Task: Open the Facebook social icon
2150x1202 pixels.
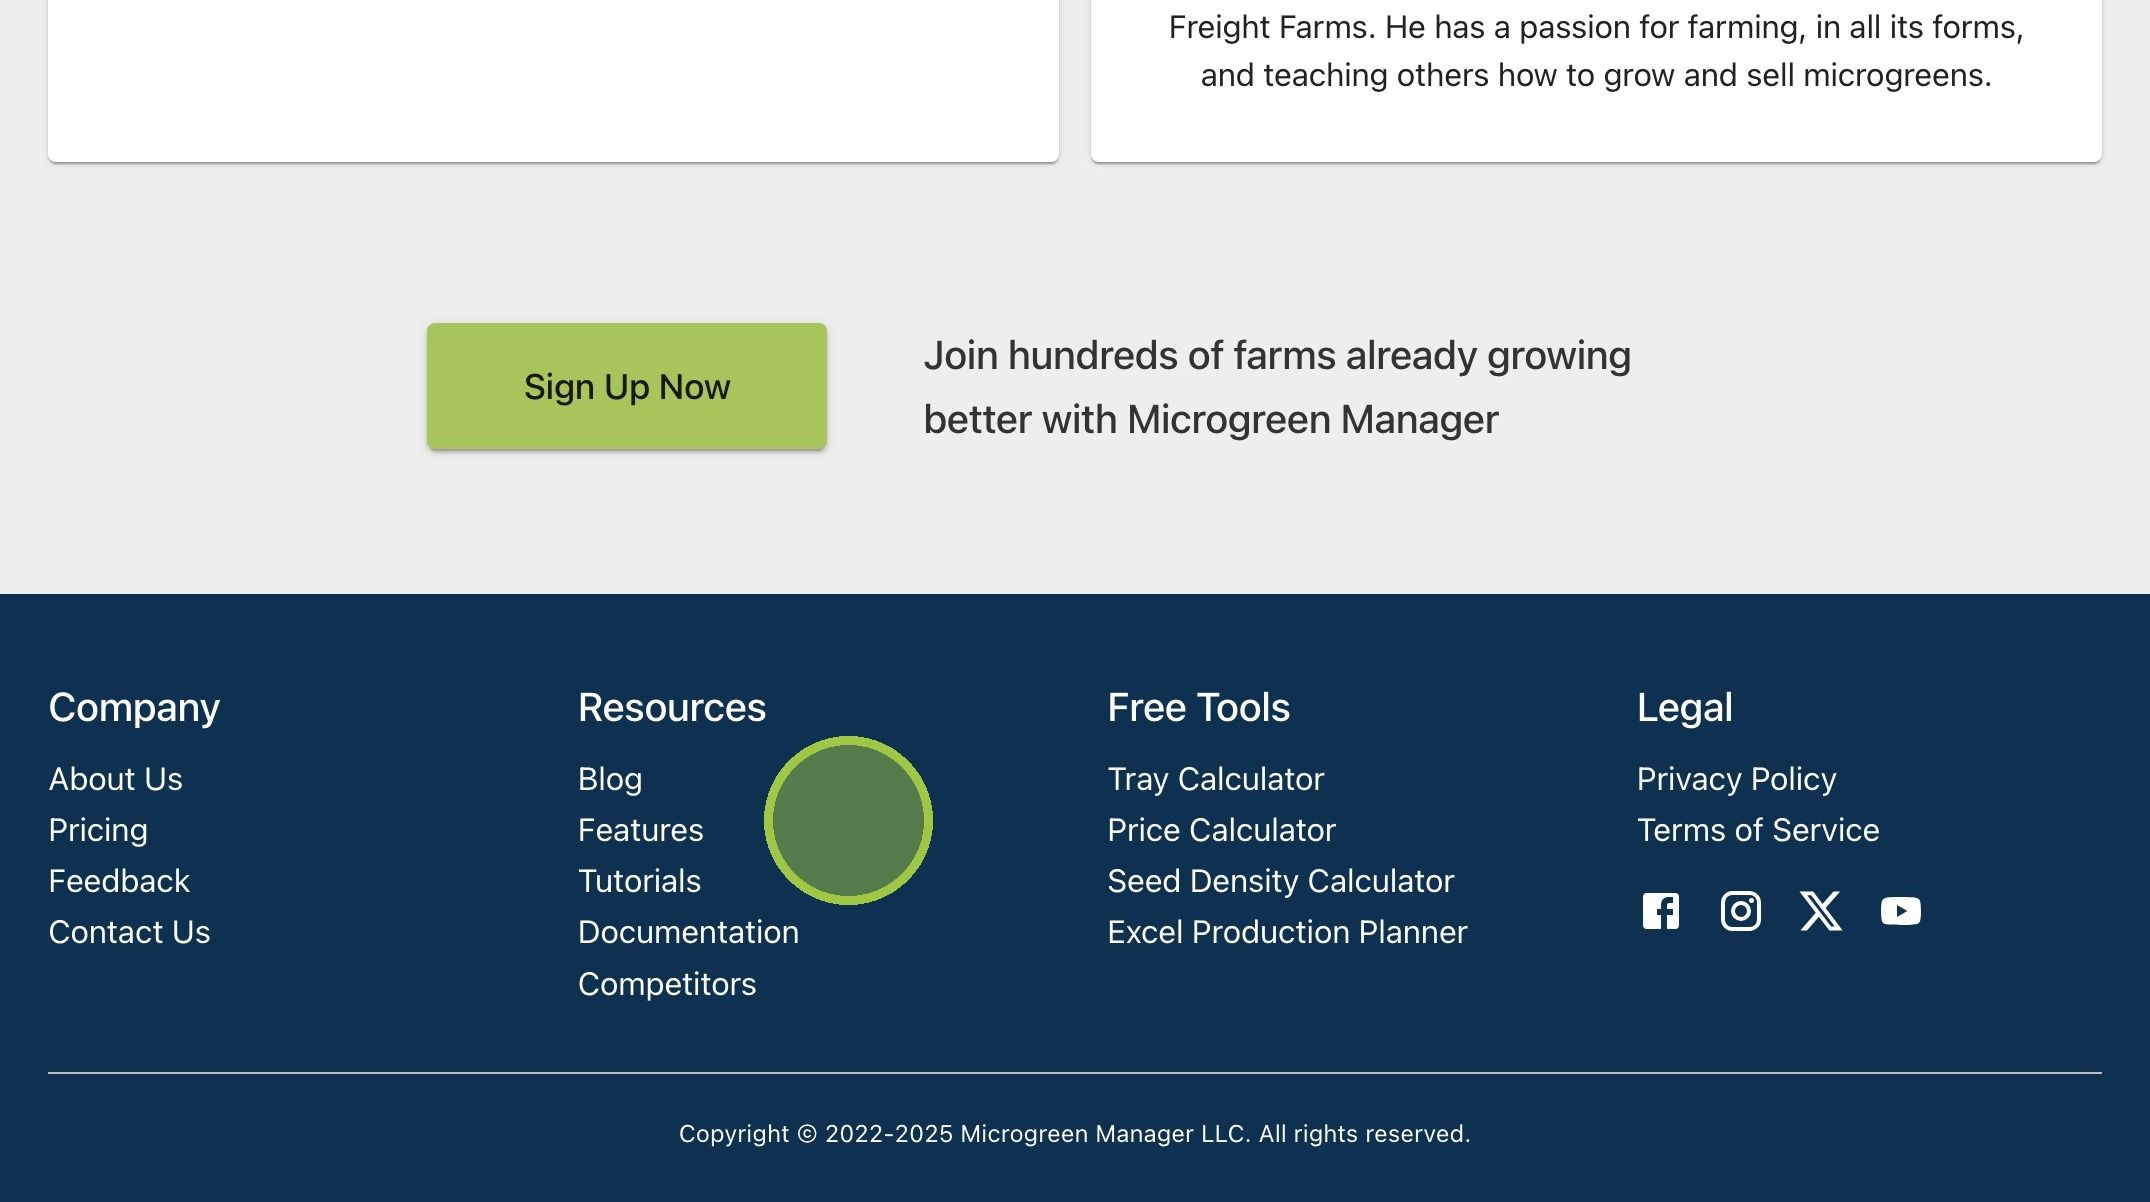Action: tap(1660, 911)
